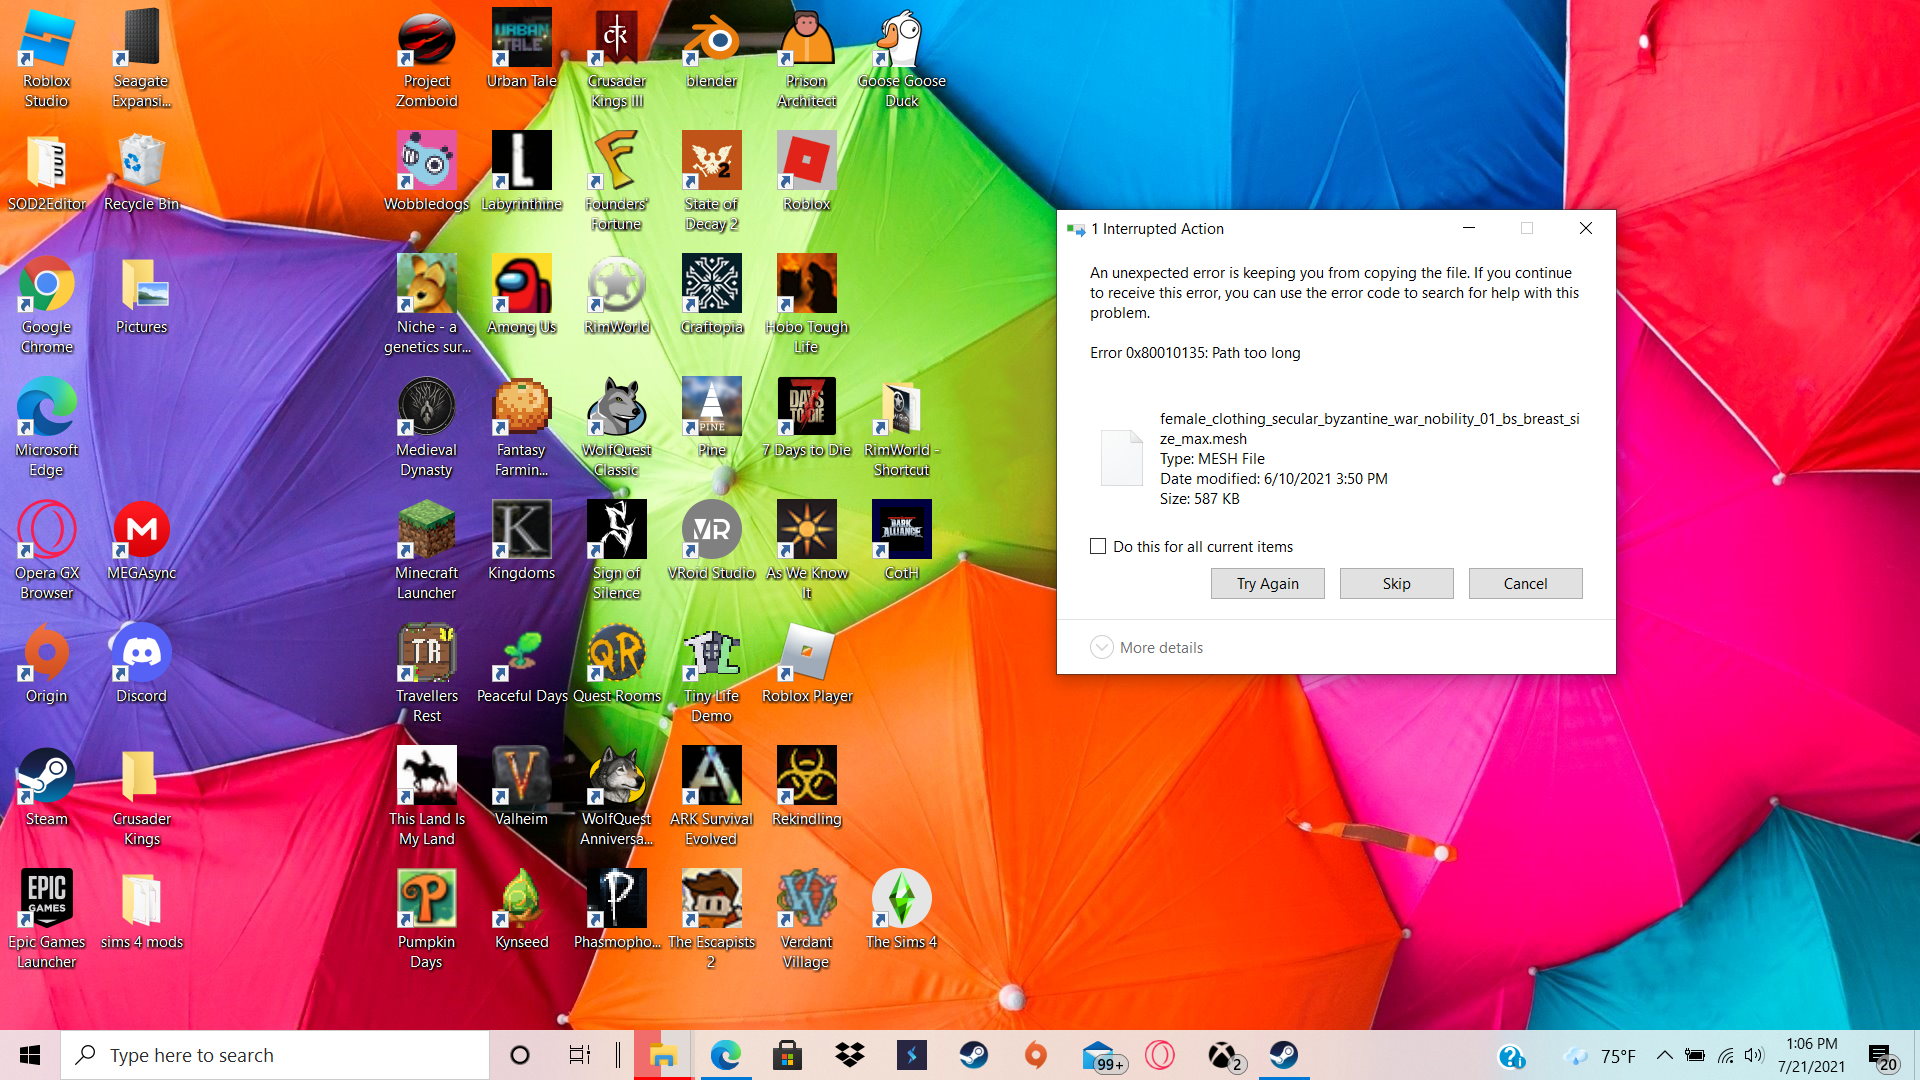Select the Error 0x80010135 message text

click(1195, 353)
